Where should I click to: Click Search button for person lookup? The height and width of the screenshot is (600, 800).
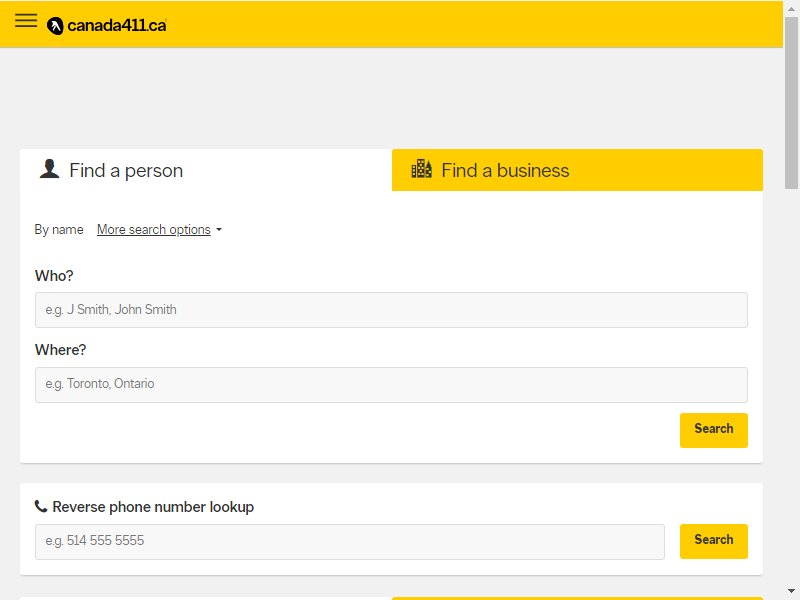tap(713, 430)
